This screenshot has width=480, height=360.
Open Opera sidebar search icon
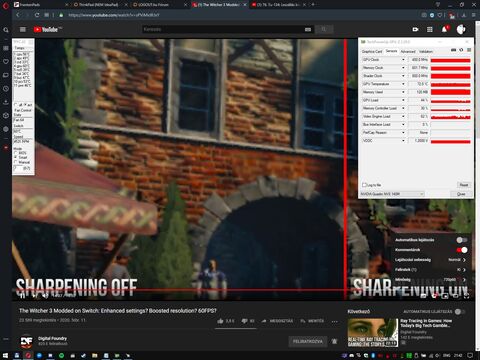tap(6, 30)
